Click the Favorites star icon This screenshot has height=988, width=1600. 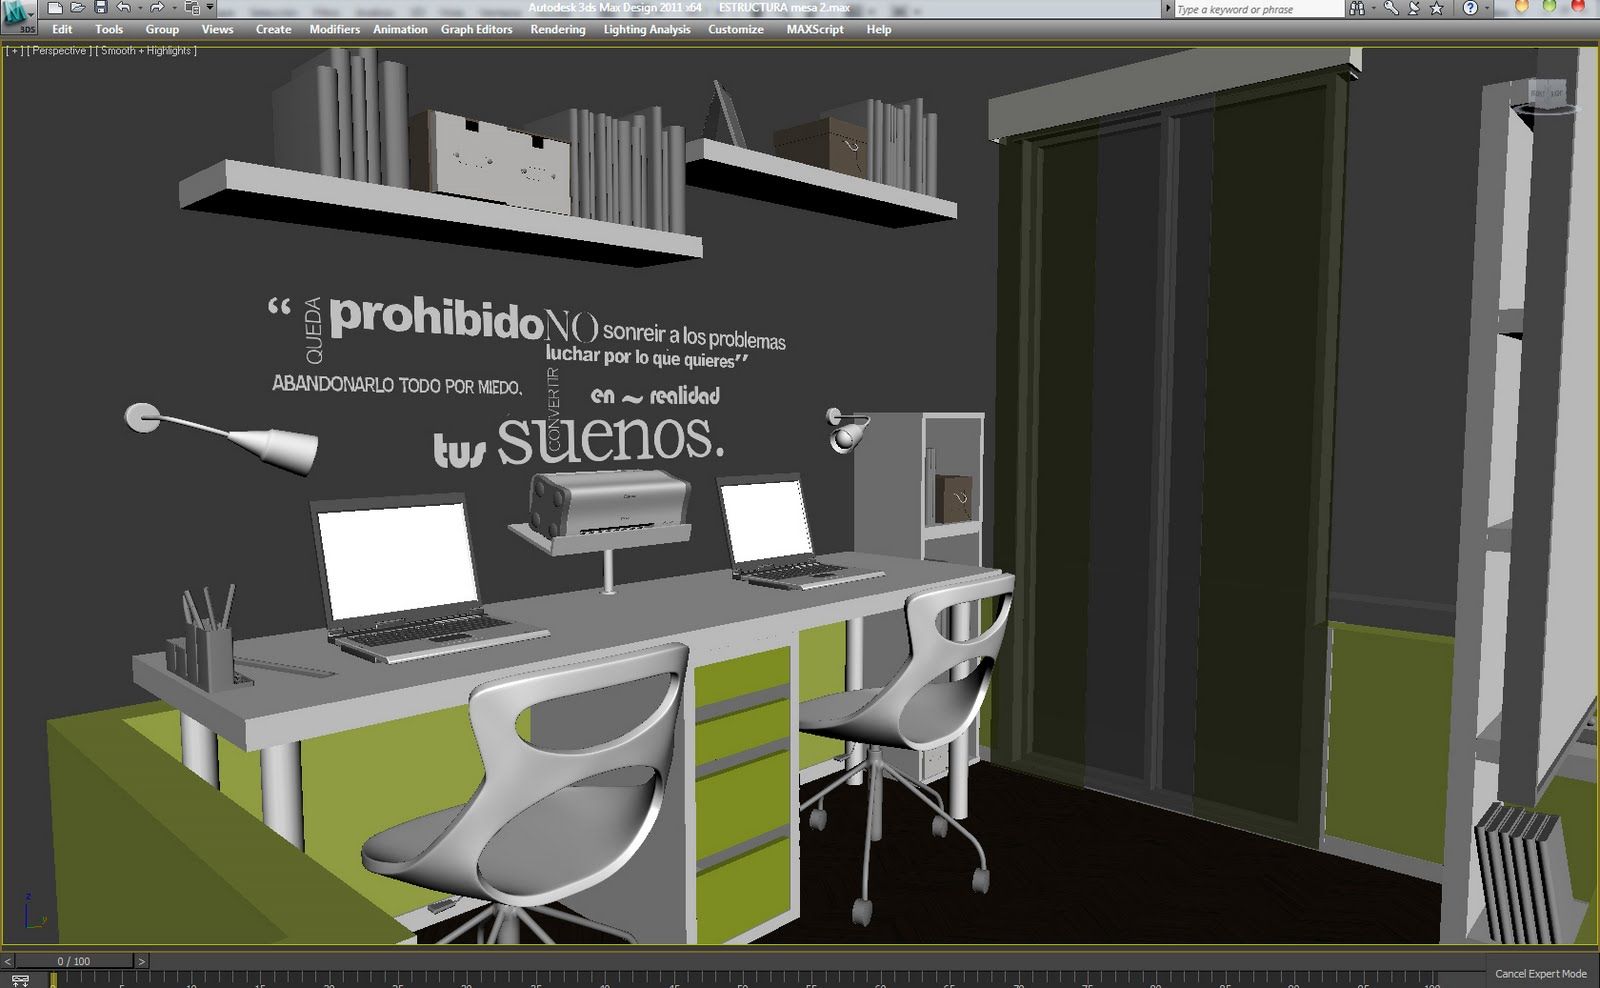click(x=1437, y=8)
